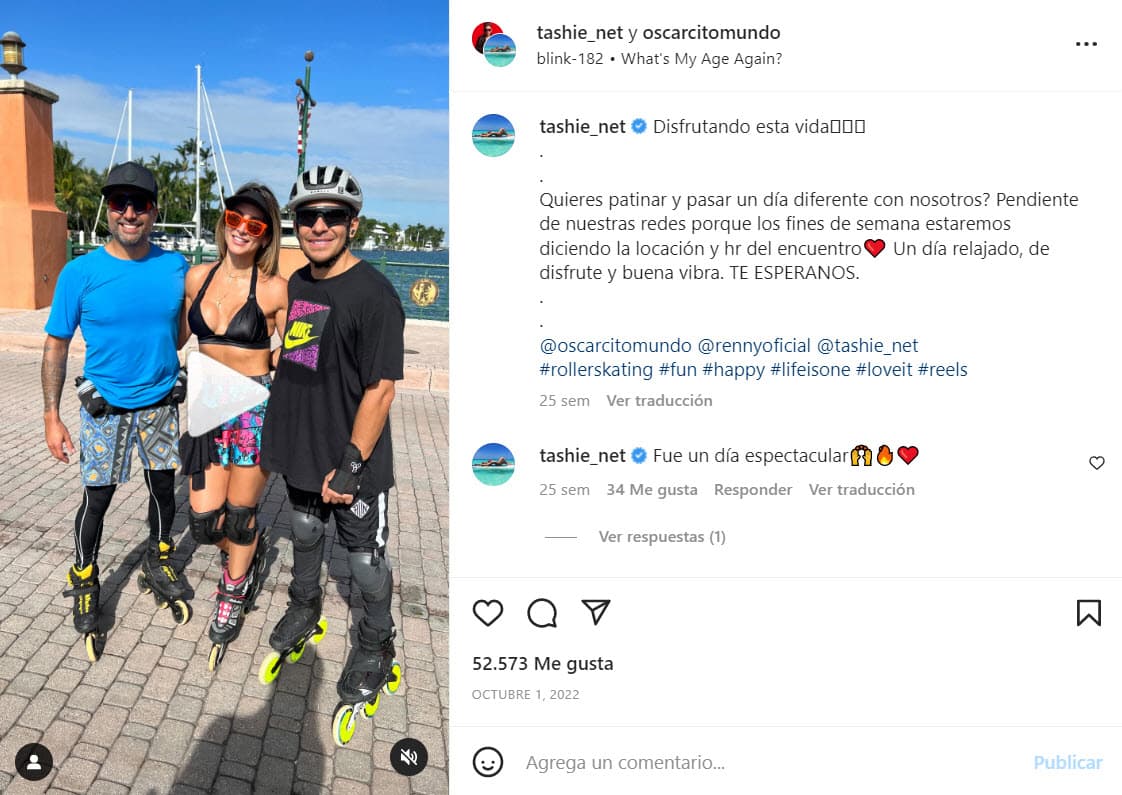The height and width of the screenshot is (795, 1122).
Task: Open the three-dot more options menu
Action: [1086, 44]
